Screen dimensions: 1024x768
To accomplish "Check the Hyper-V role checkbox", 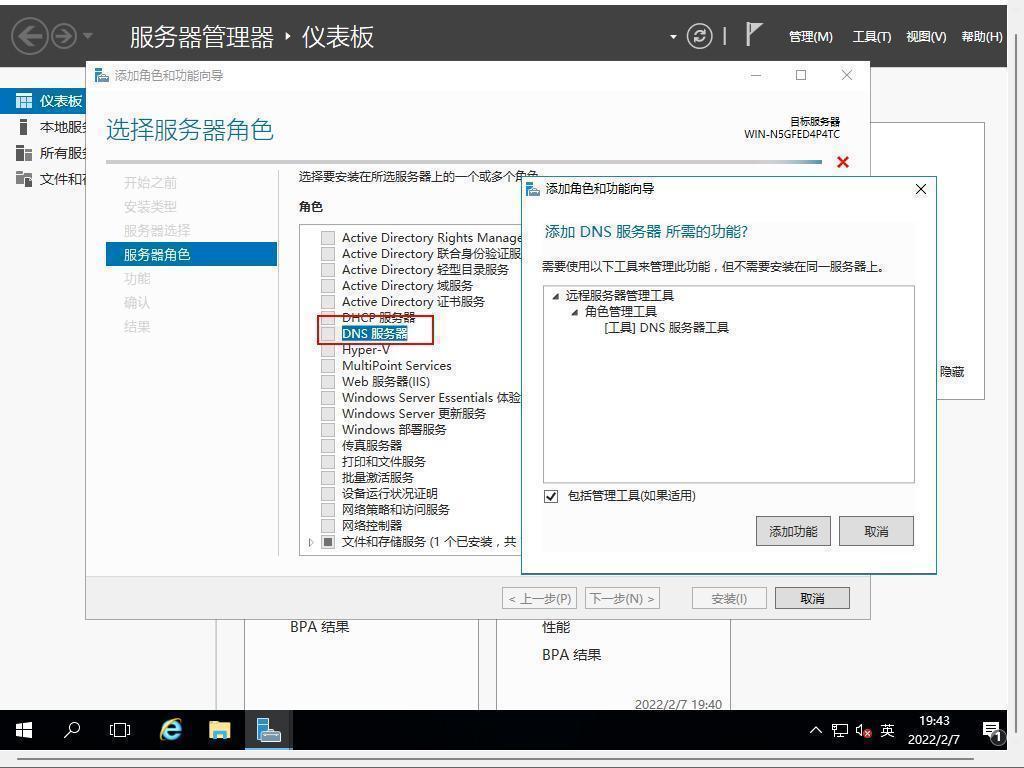I will 328,349.
